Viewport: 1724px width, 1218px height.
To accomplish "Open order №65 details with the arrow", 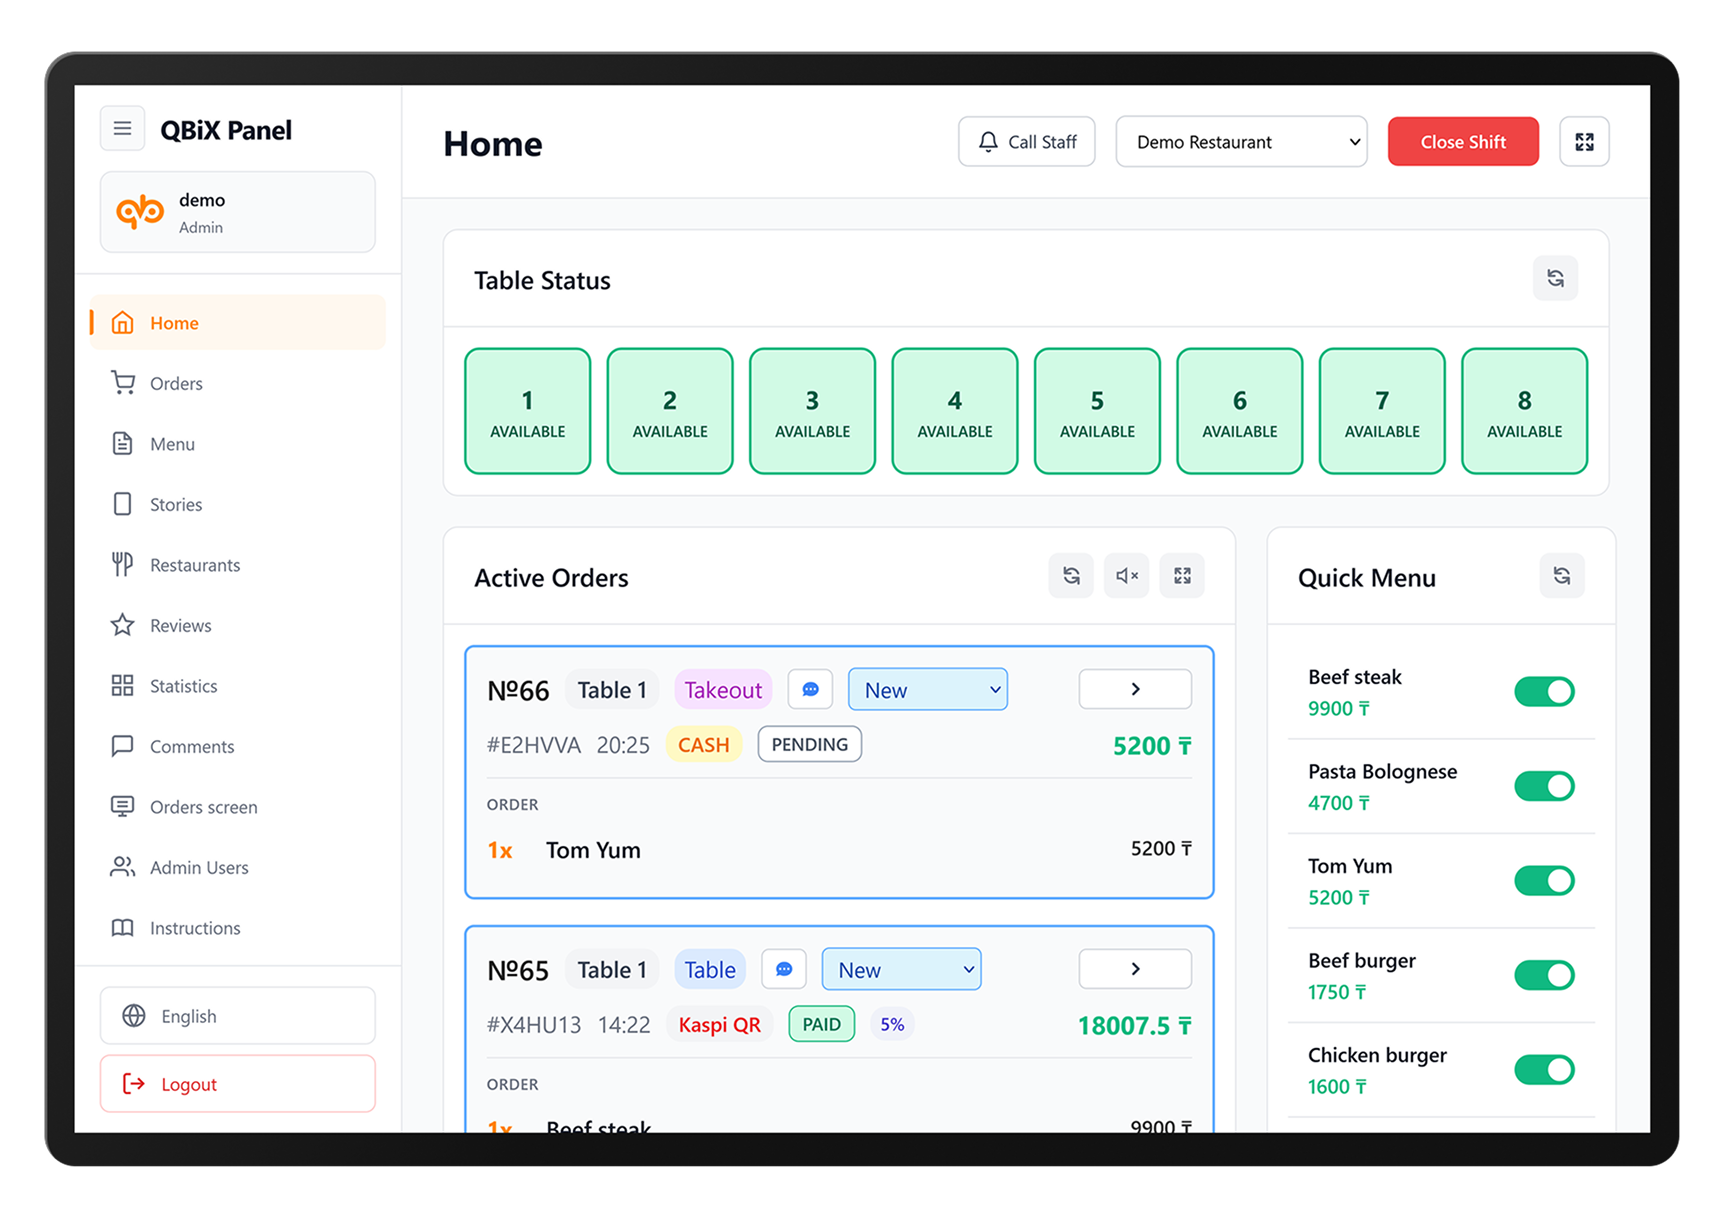I will click(x=1134, y=968).
